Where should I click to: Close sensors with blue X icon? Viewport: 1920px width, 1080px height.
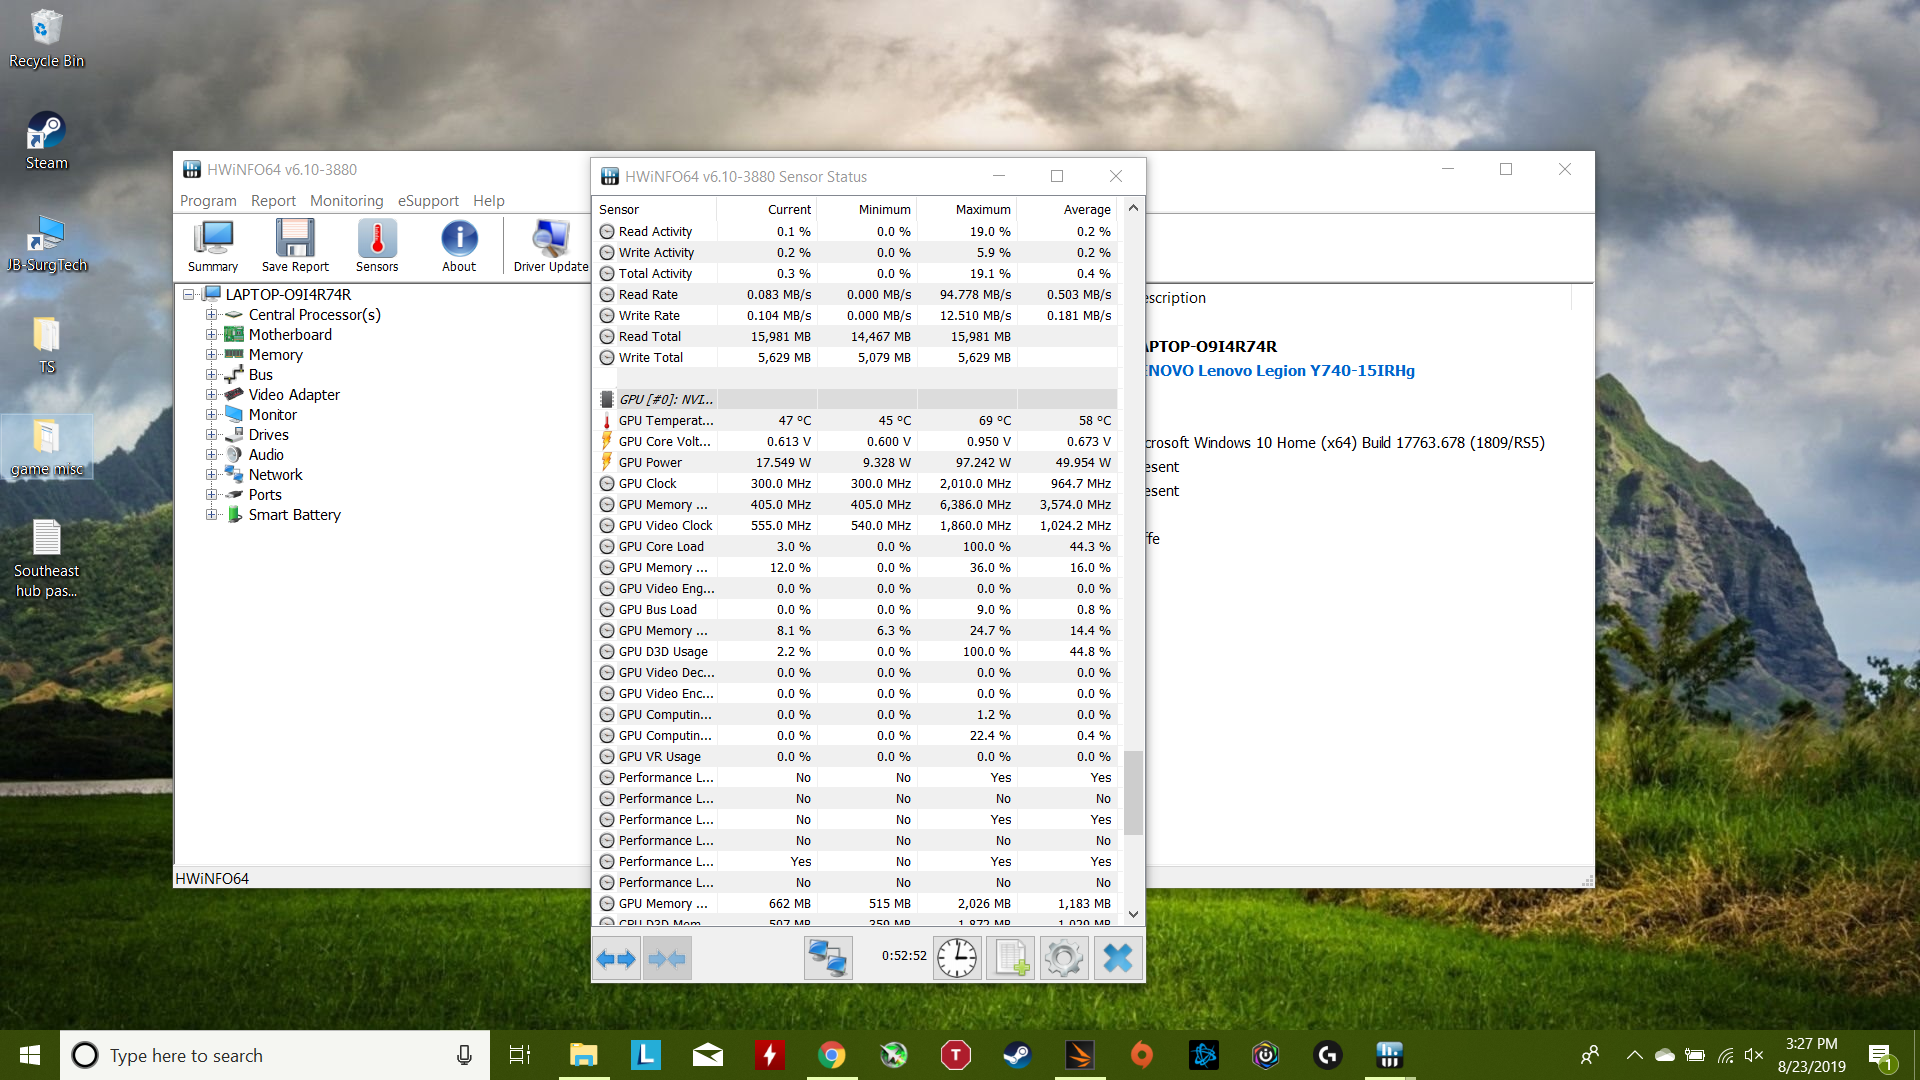click(x=1118, y=958)
